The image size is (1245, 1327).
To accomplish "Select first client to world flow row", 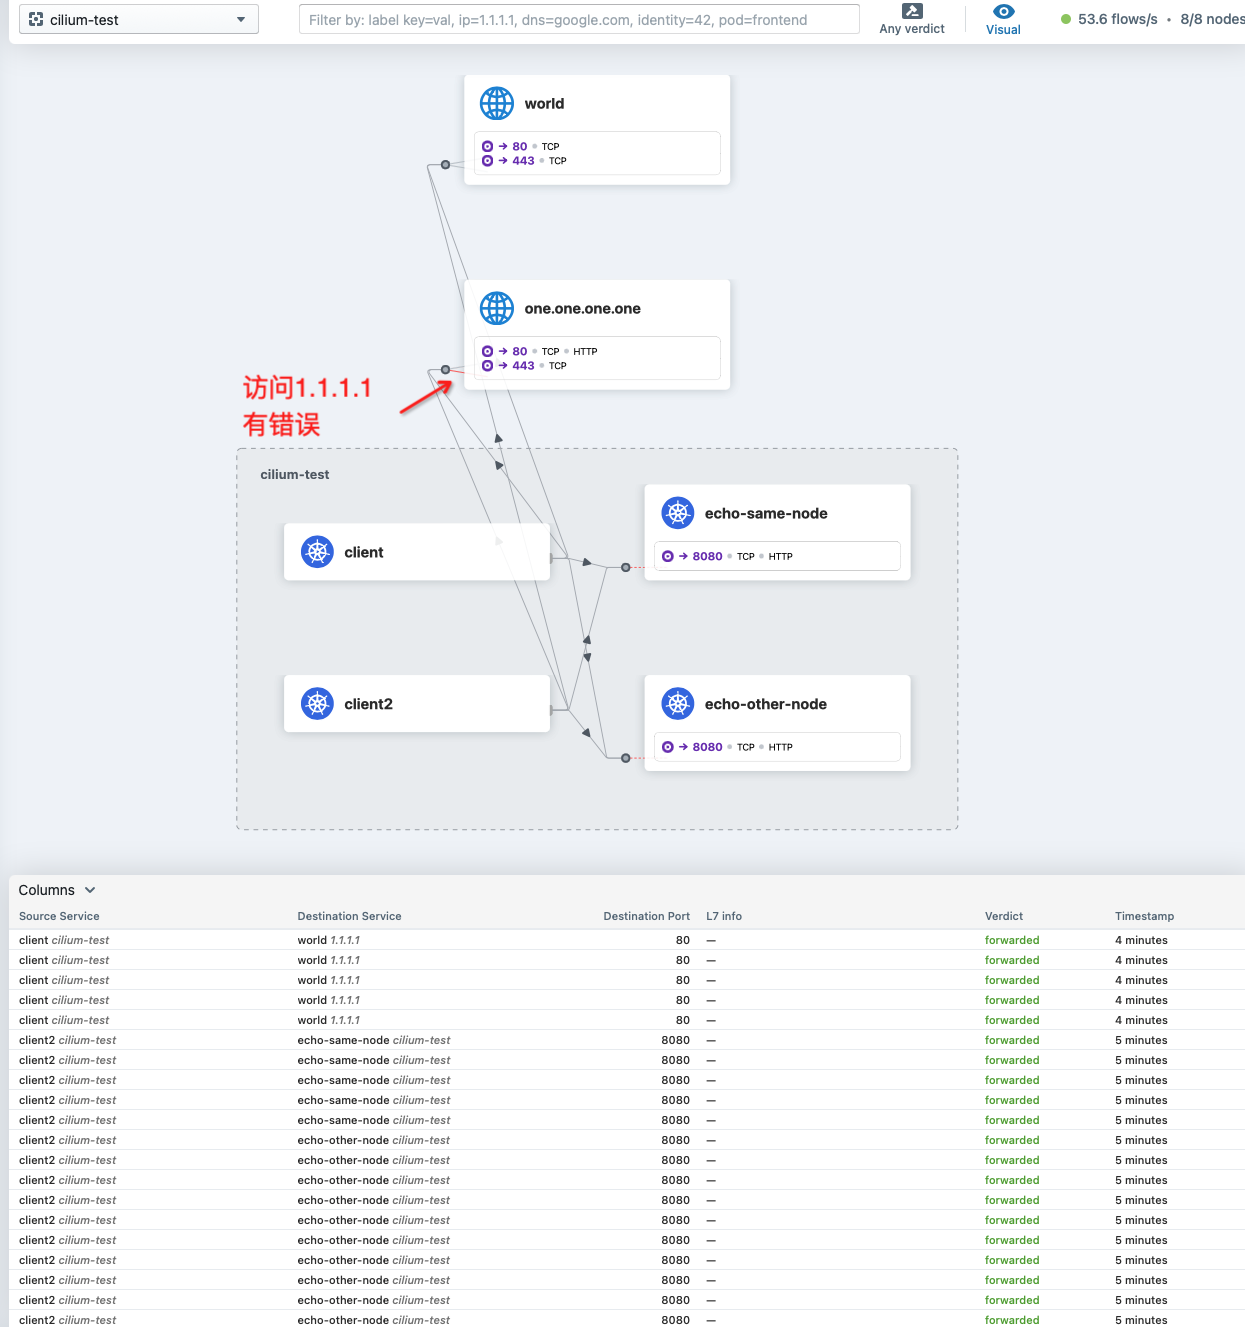I will pyautogui.click(x=400, y=940).
